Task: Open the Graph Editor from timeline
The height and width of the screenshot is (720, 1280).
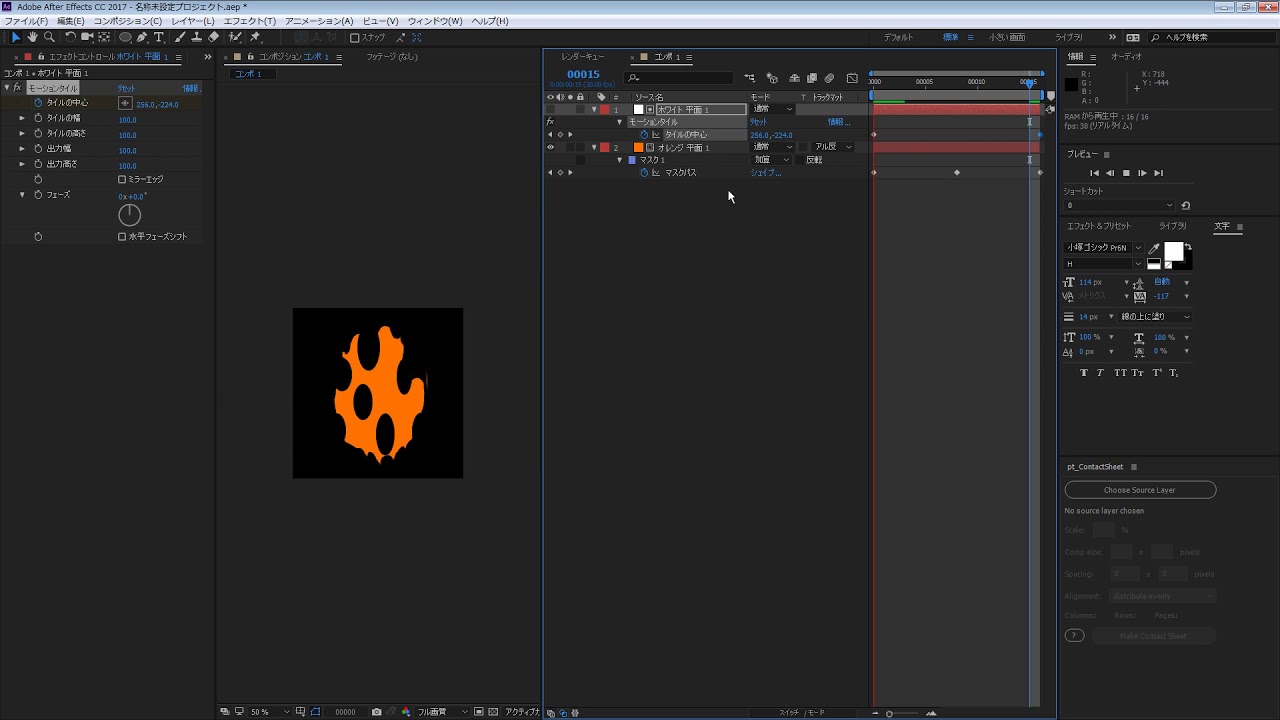Action: coord(852,78)
